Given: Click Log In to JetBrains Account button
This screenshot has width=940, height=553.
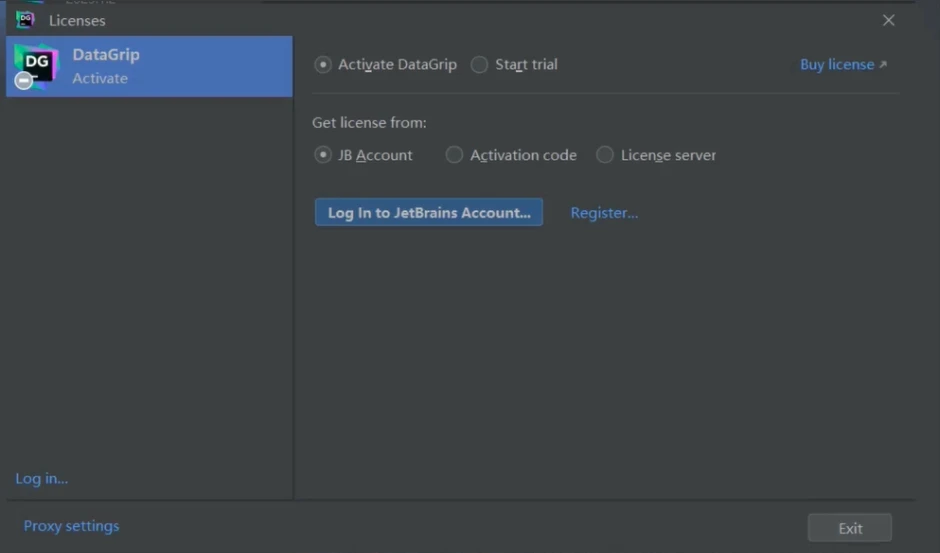Looking at the screenshot, I should pyautogui.click(x=429, y=212).
